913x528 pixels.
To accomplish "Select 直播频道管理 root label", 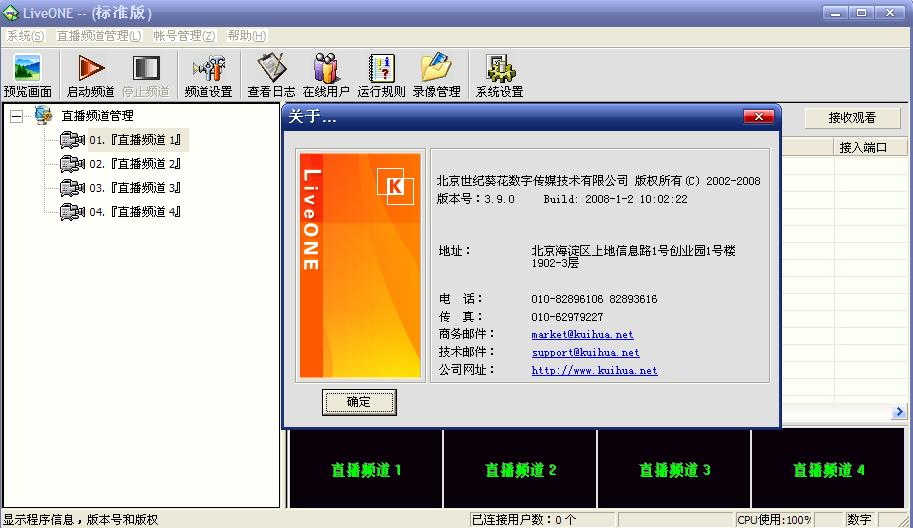I will tap(97, 116).
